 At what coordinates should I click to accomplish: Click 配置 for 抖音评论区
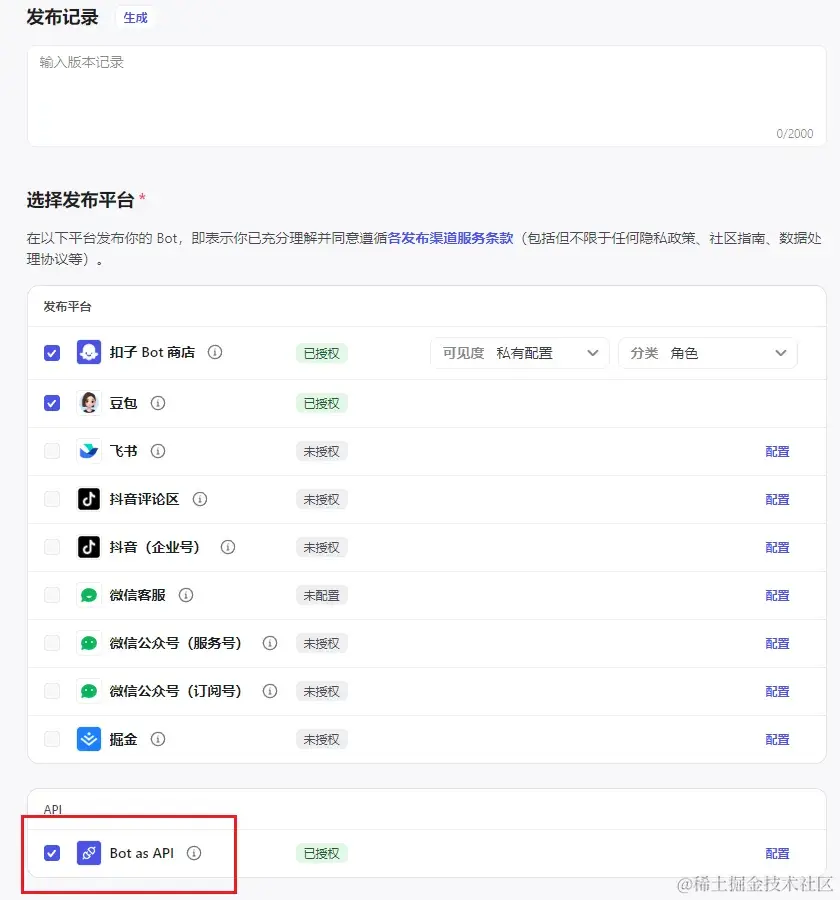click(777, 499)
